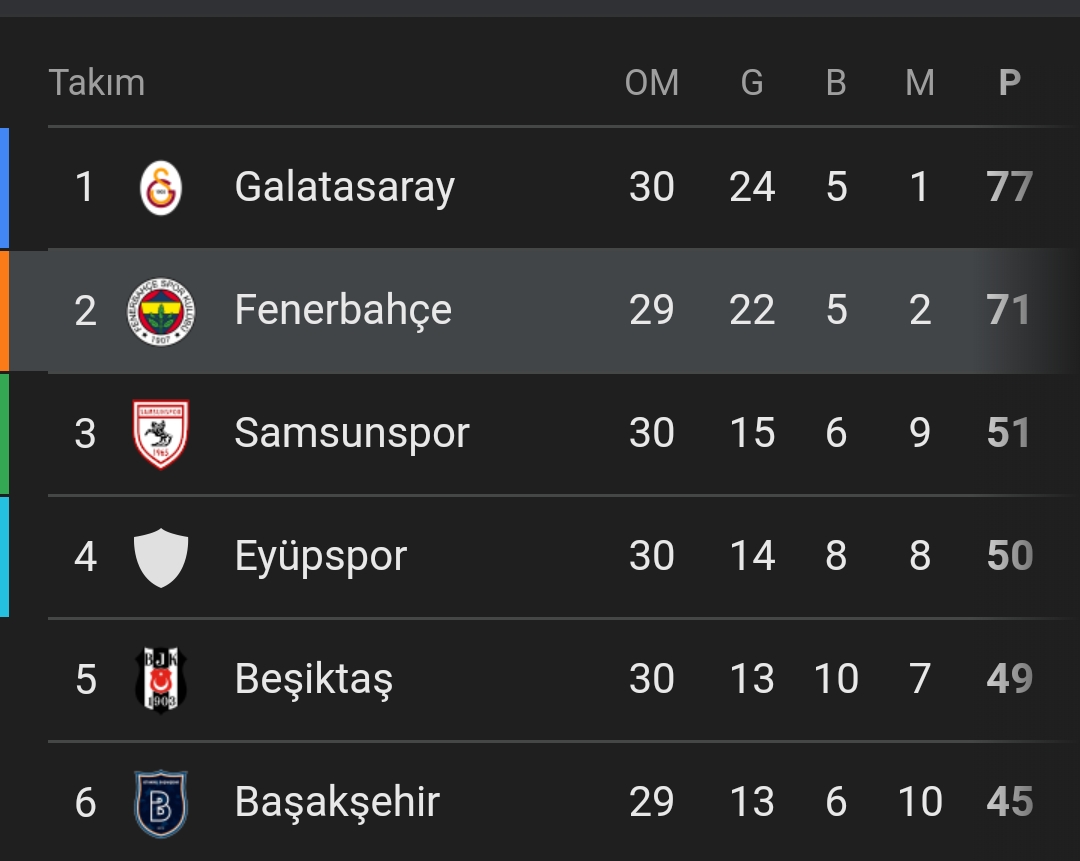The height and width of the screenshot is (861, 1080).
Task: Open the Eyüpspor team name
Action: pos(320,557)
